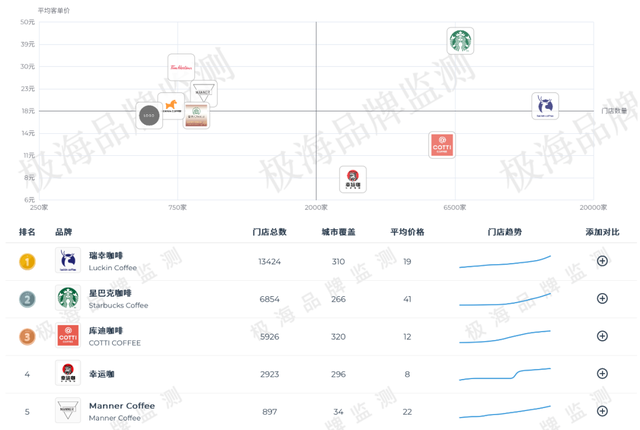Click the 门店趋势 column header
The width and height of the screenshot is (640, 430).
click(x=504, y=232)
